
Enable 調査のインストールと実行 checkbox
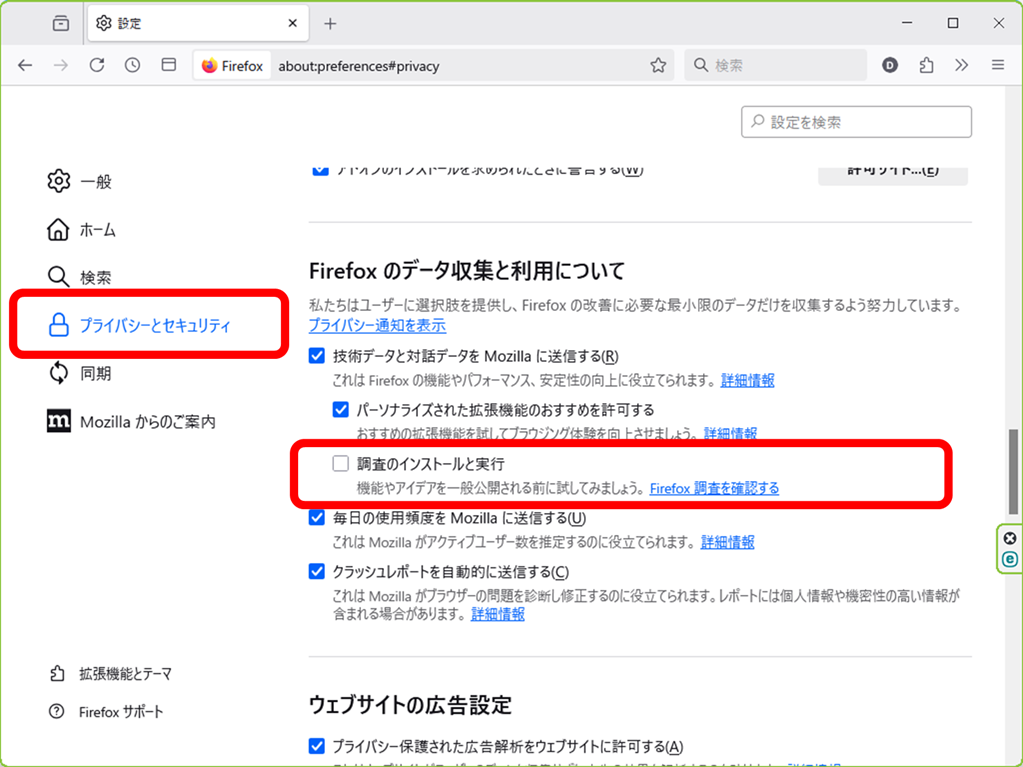click(341, 464)
